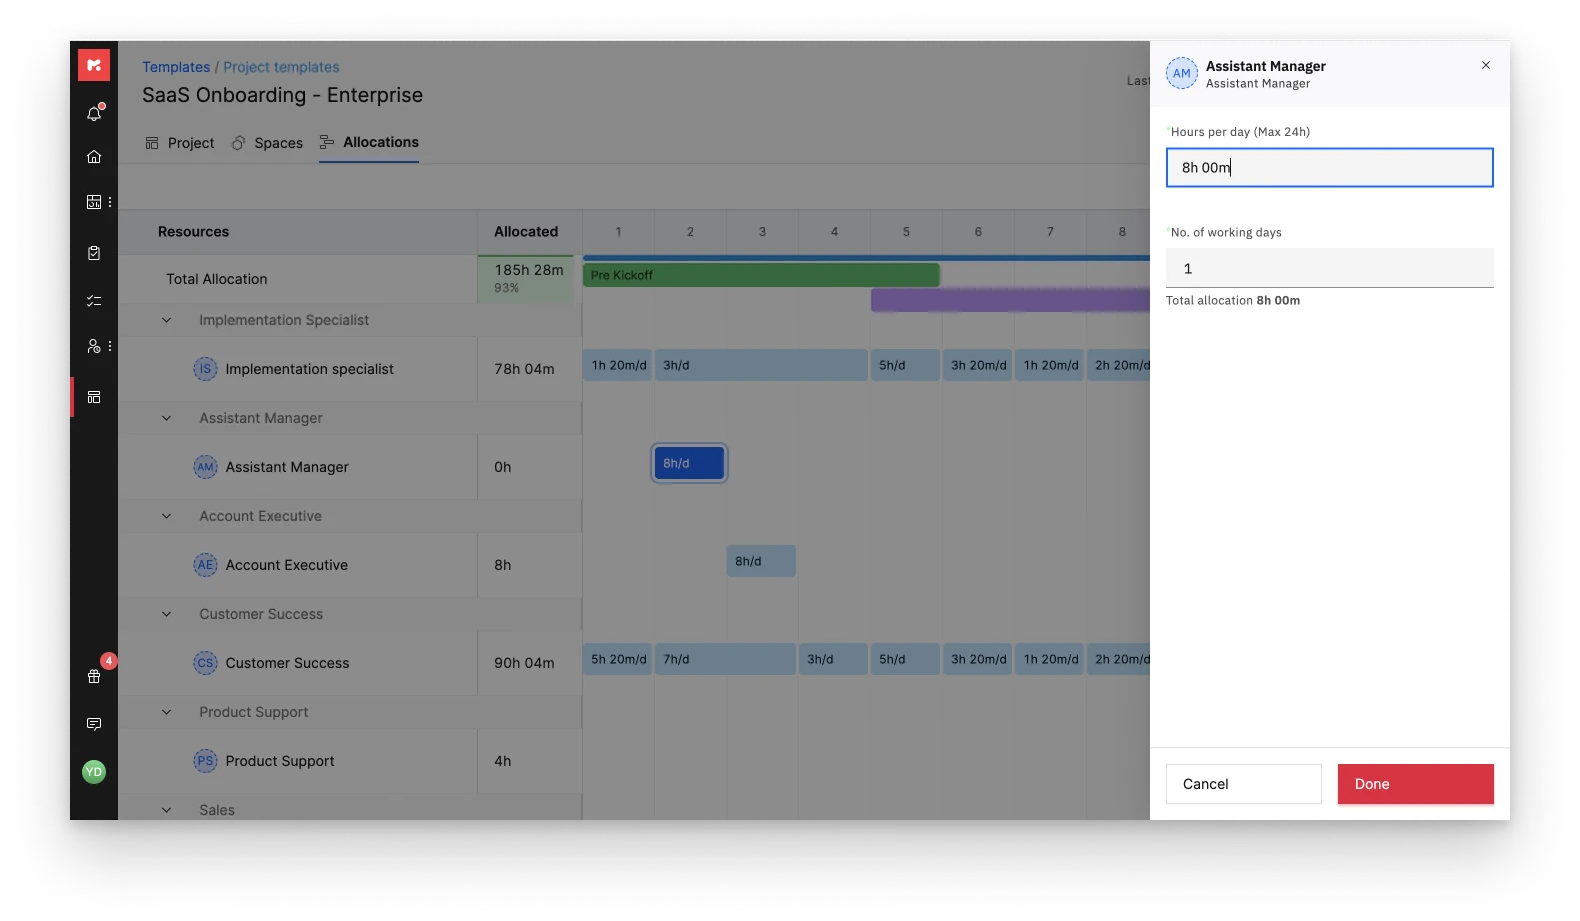Click the AM avatar in the side panel header
The height and width of the screenshot is (921, 1580).
click(x=1182, y=73)
